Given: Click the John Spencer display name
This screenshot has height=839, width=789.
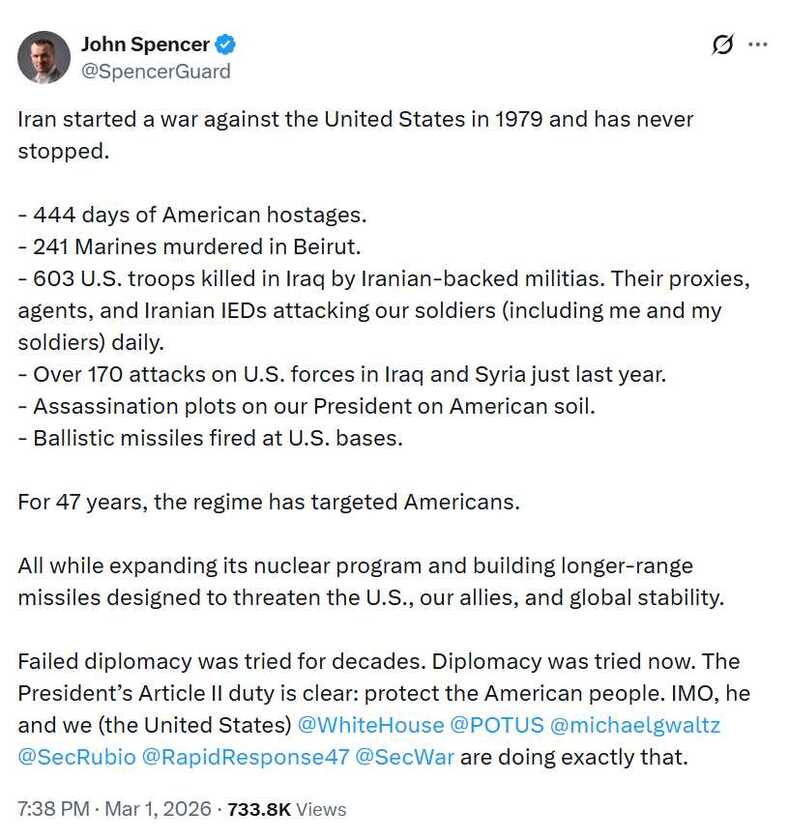Looking at the screenshot, I should (x=145, y=45).
